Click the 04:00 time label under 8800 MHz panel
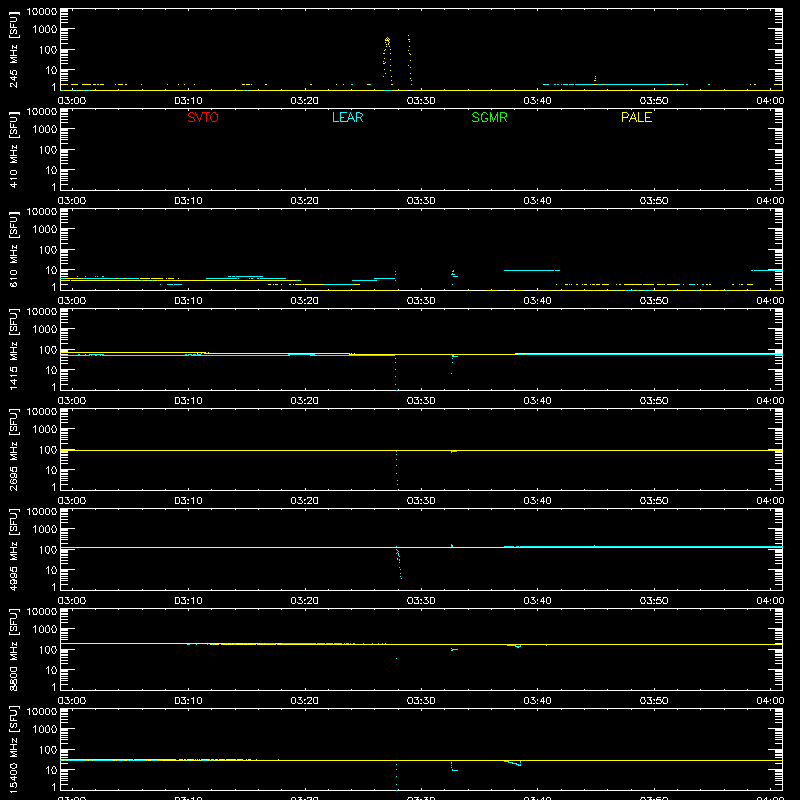 point(770,701)
